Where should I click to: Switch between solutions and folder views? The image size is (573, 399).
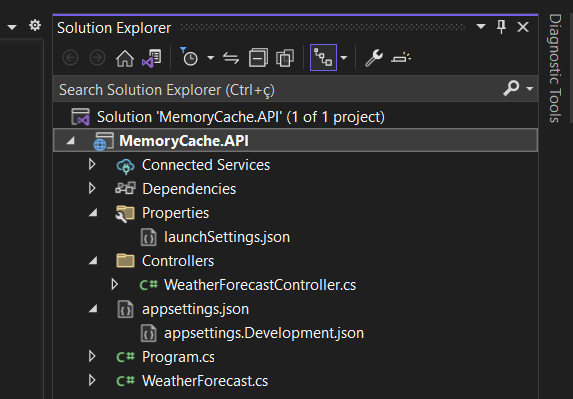152,58
